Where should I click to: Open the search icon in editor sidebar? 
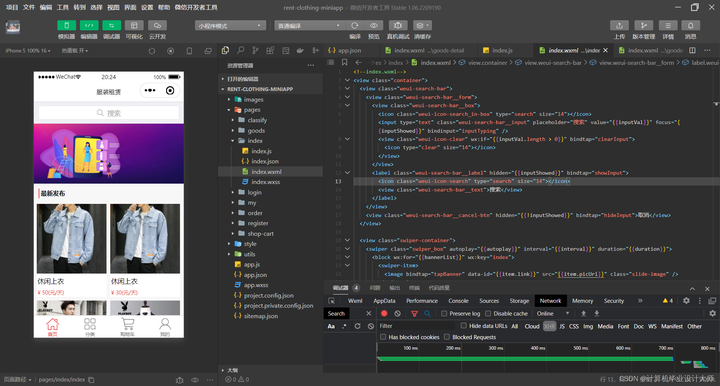(240, 50)
